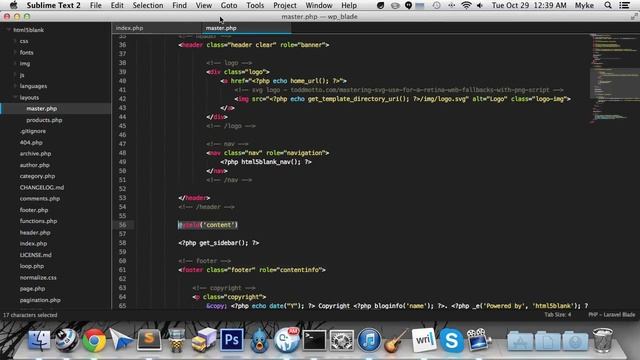The height and width of the screenshot is (360, 640).
Task: Open the Transmit truck icon in dock
Action: (204, 340)
